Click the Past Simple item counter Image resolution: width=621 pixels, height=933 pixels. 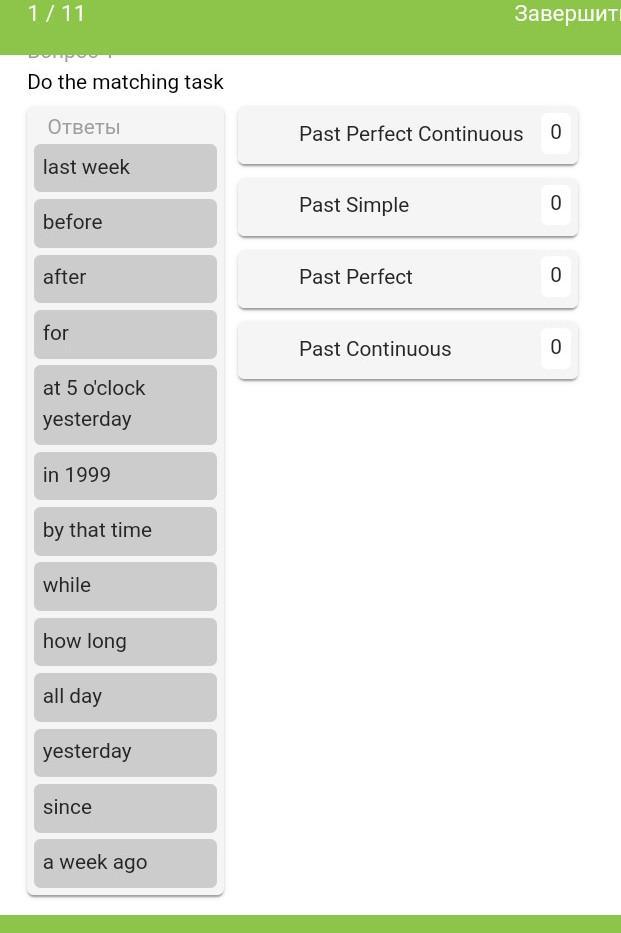coord(556,204)
